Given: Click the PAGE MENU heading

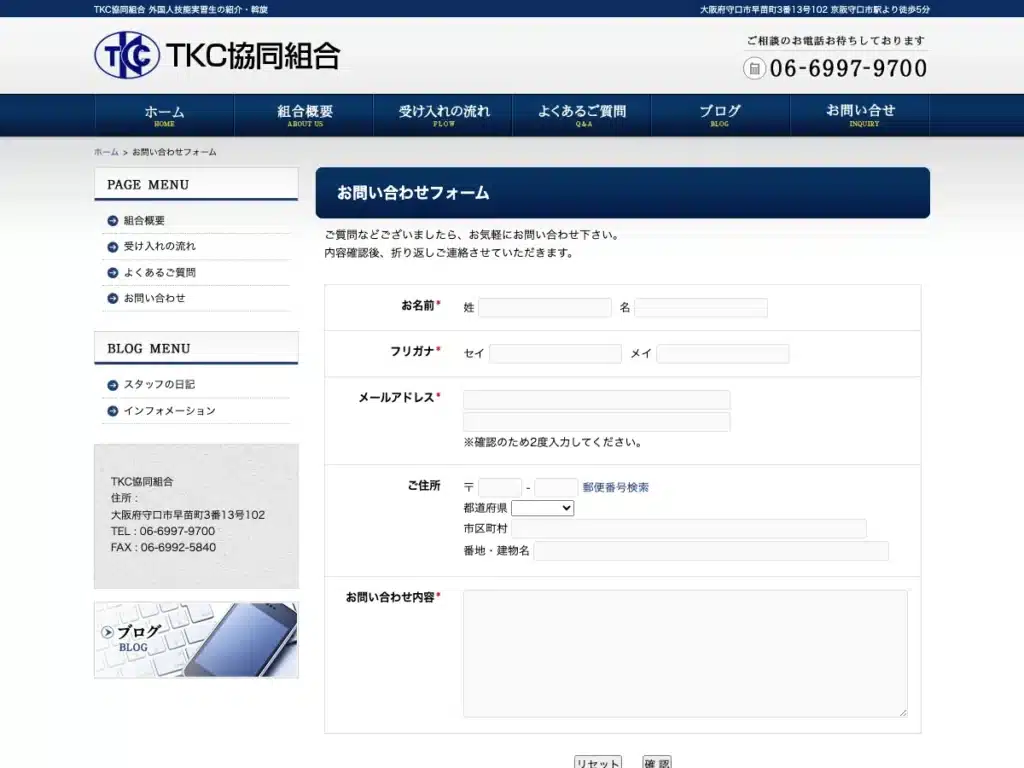Looking at the screenshot, I should coord(148,185).
